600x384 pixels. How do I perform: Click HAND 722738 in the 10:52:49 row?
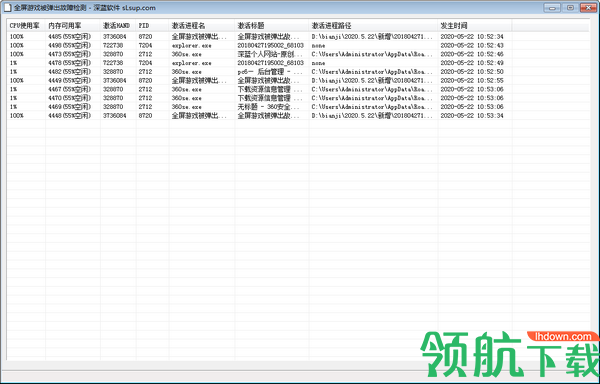(112, 63)
